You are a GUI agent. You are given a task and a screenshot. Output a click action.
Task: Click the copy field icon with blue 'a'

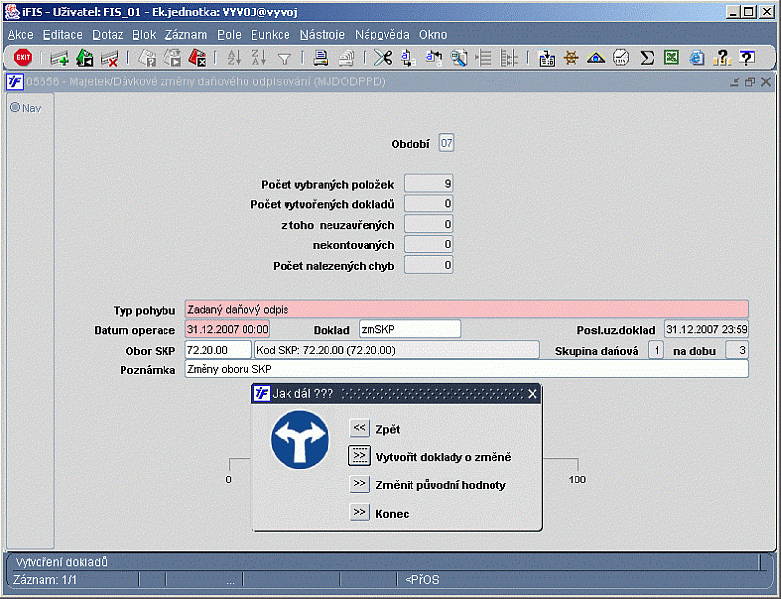(x=408, y=58)
